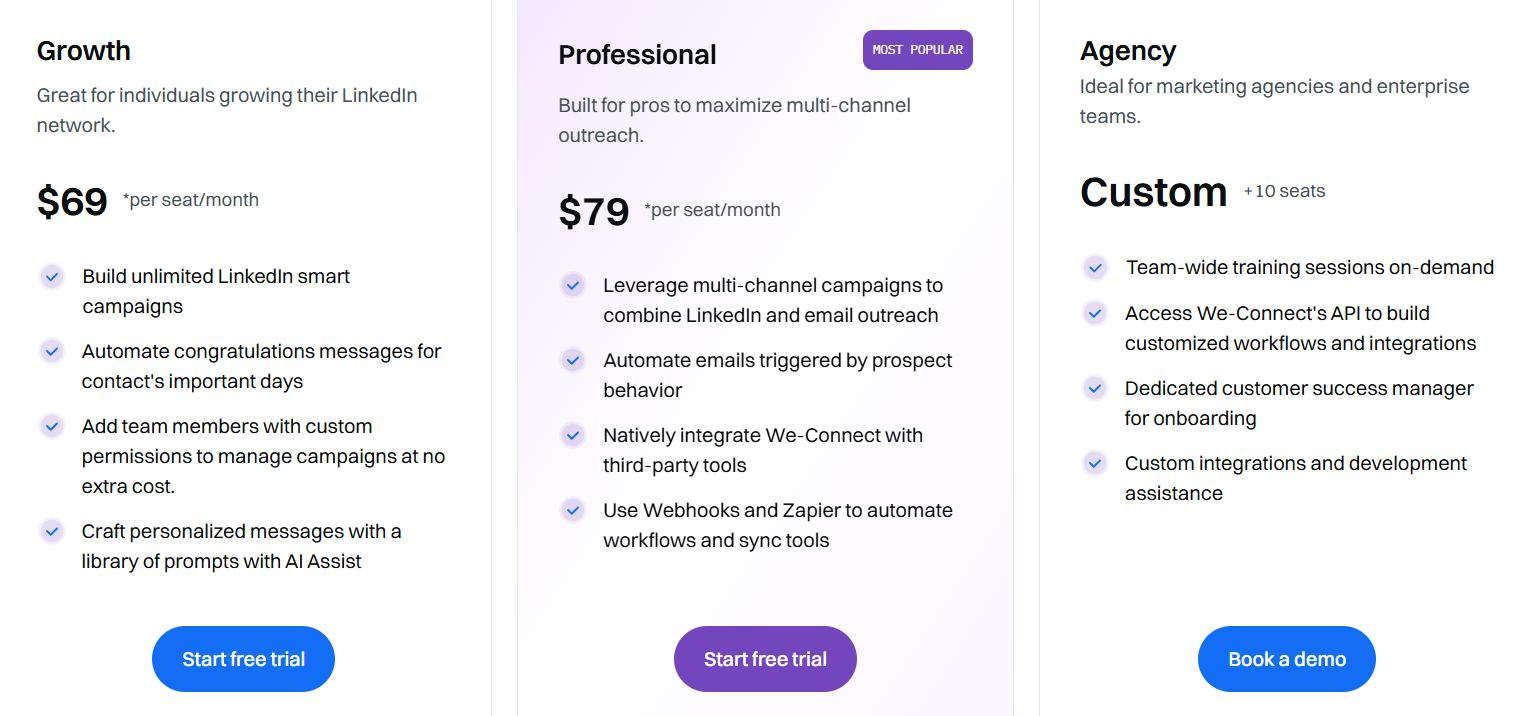Select the Professional plan heading
The image size is (1523, 716).
point(637,55)
